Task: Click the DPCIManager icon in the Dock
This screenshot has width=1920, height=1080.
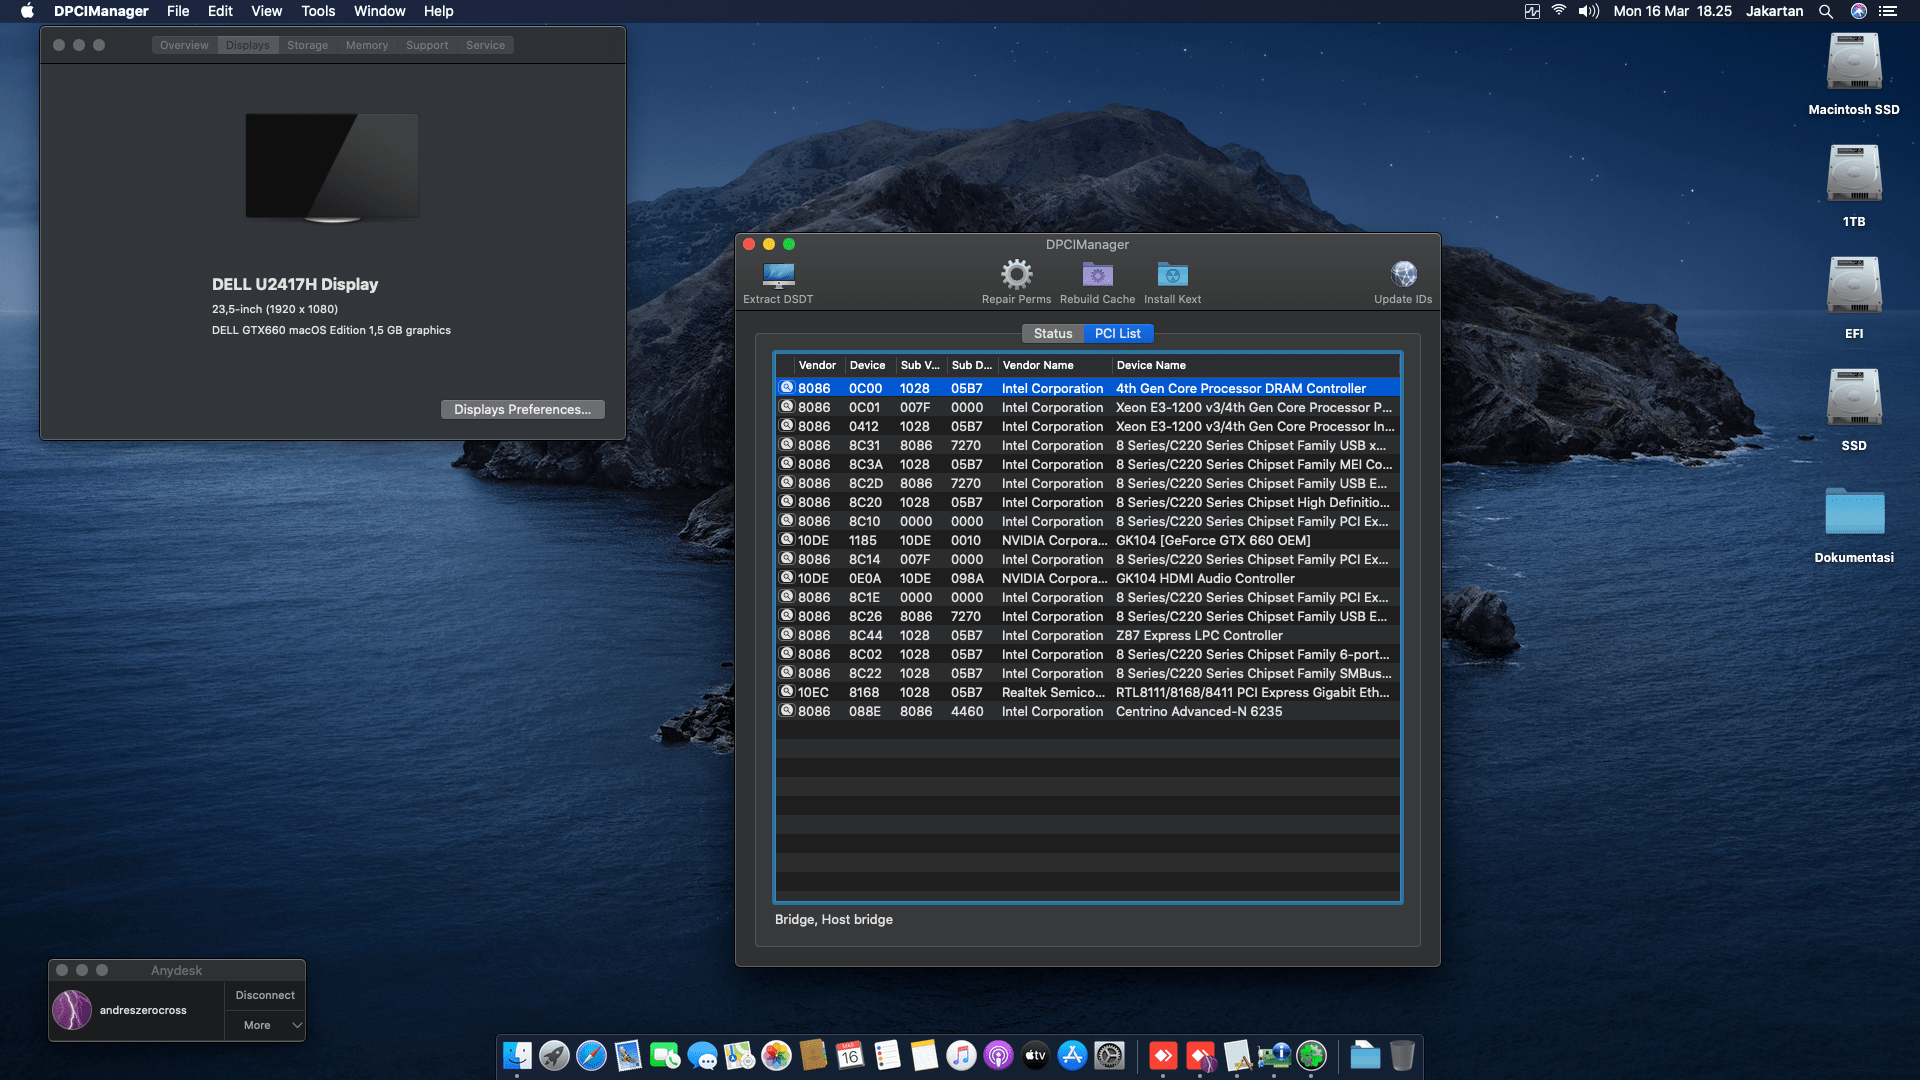Action: [x=1274, y=1055]
